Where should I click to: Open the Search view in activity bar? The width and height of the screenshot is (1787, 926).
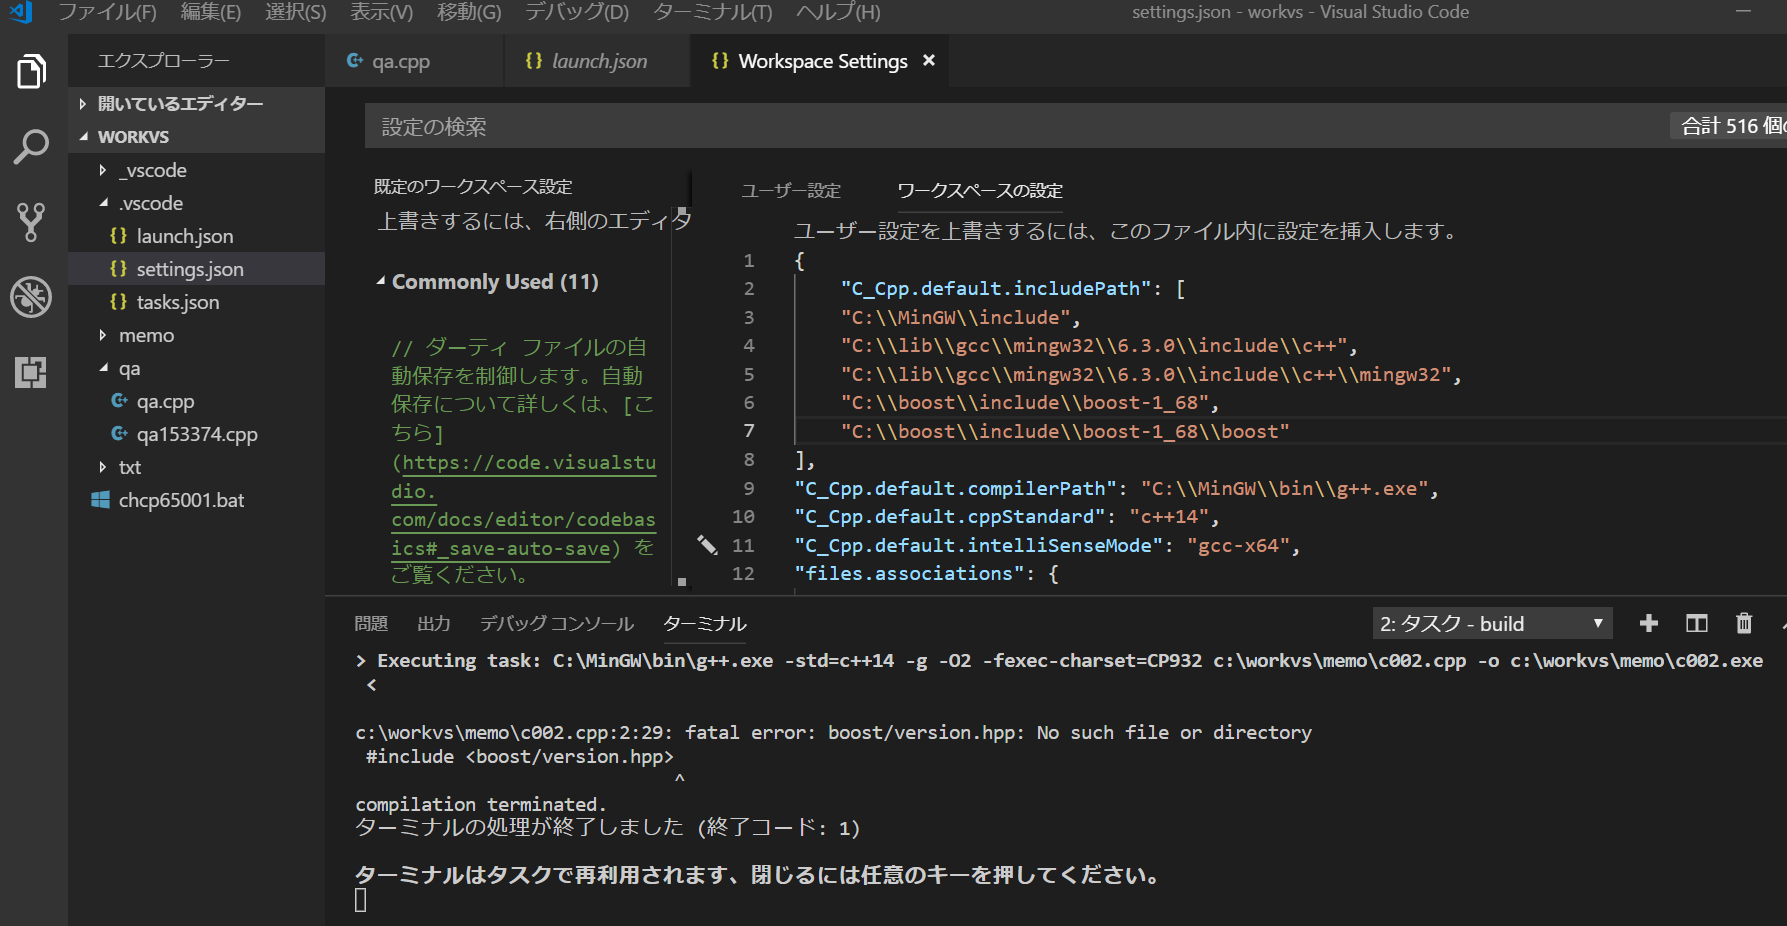tap(32, 147)
